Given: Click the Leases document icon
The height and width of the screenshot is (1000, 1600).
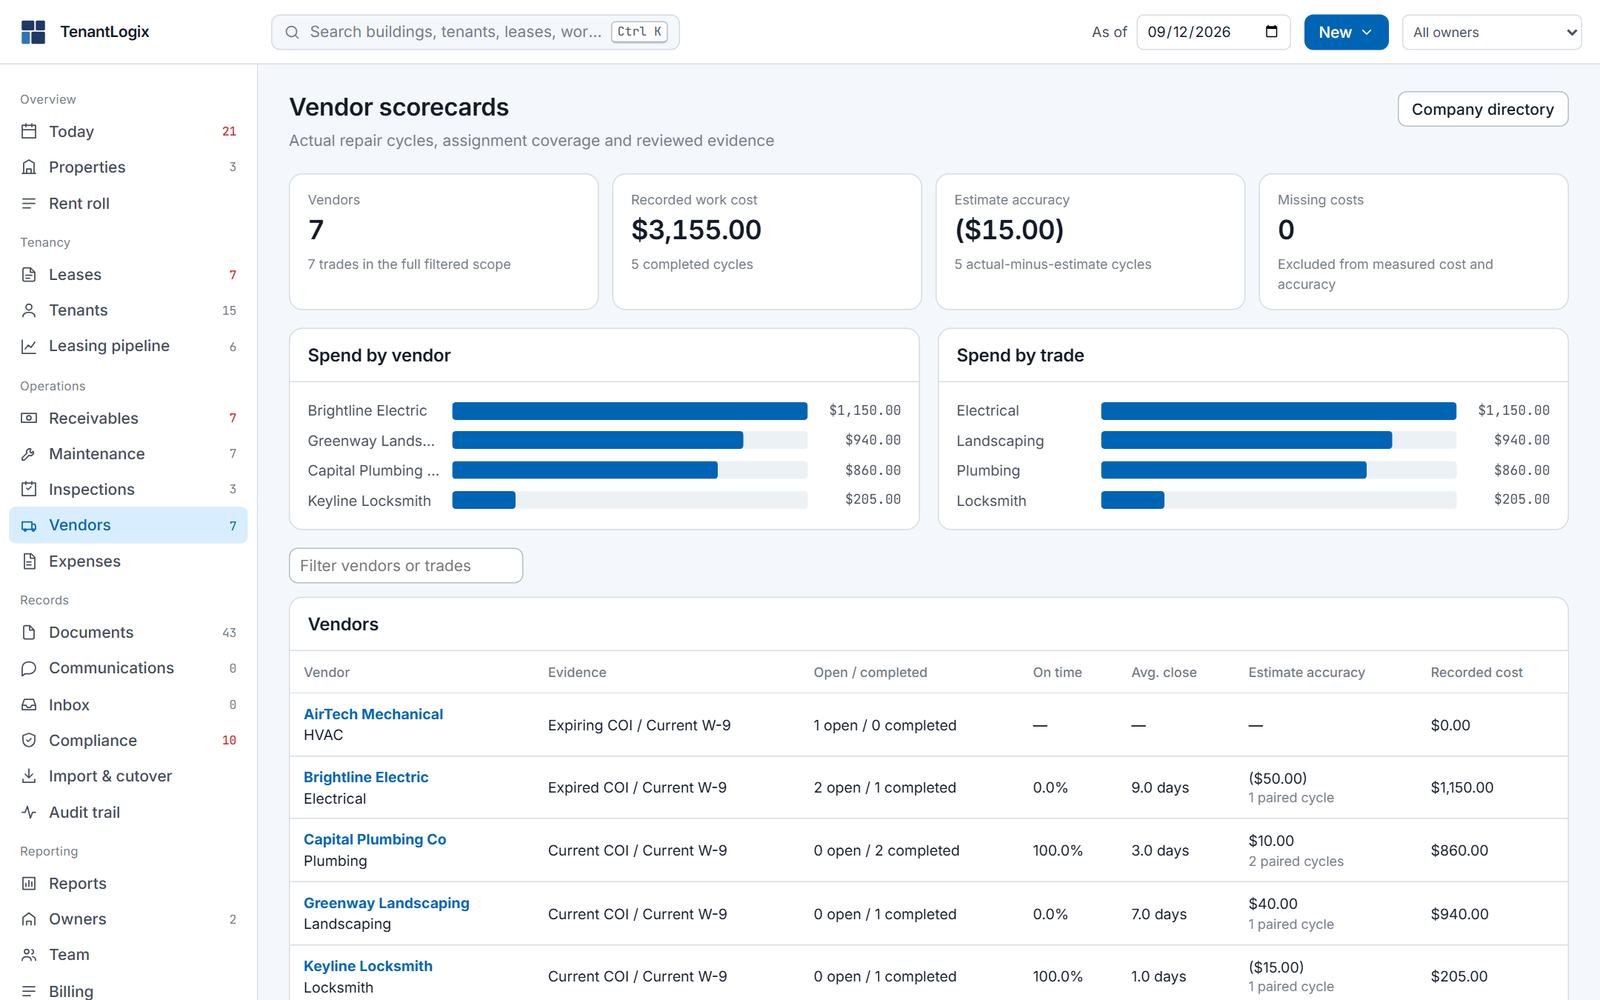Looking at the screenshot, I should pyautogui.click(x=29, y=274).
